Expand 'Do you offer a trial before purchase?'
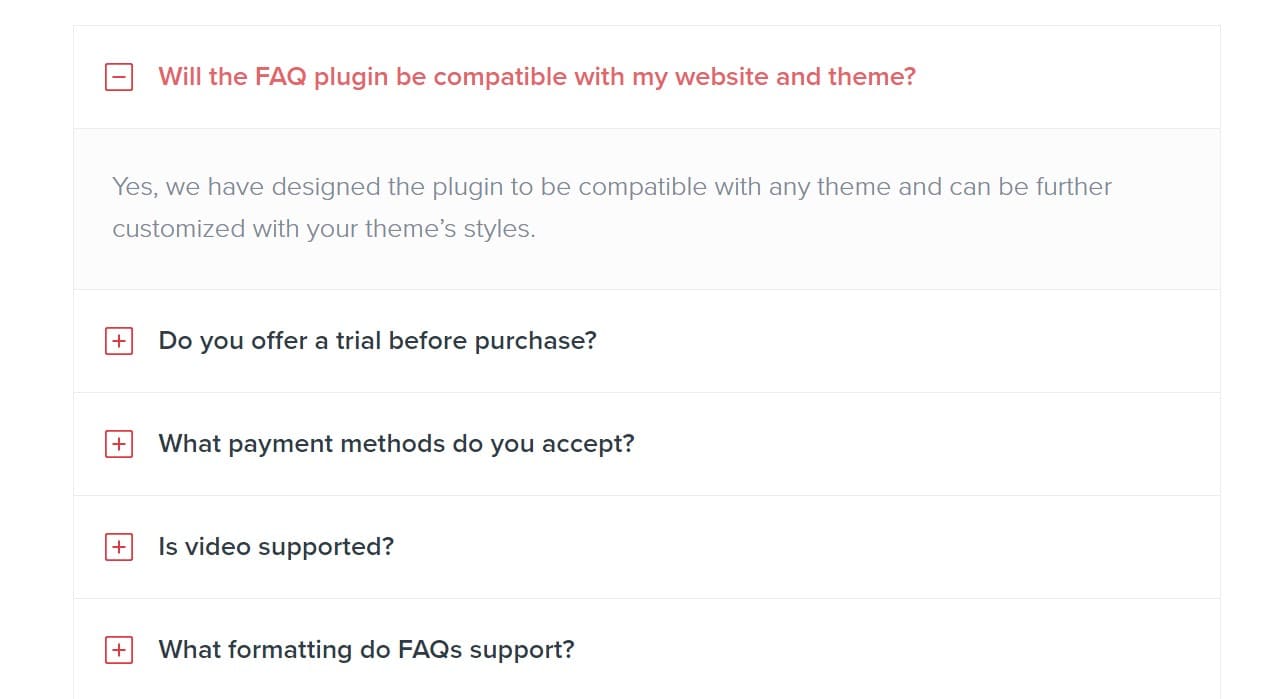This screenshot has width=1288, height=699. [x=376, y=340]
